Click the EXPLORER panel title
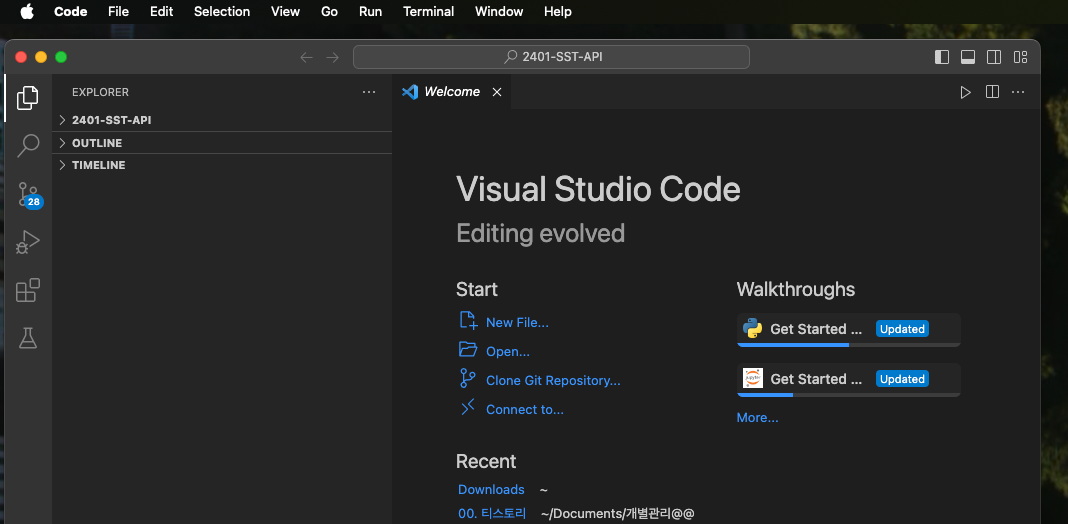 (x=100, y=92)
